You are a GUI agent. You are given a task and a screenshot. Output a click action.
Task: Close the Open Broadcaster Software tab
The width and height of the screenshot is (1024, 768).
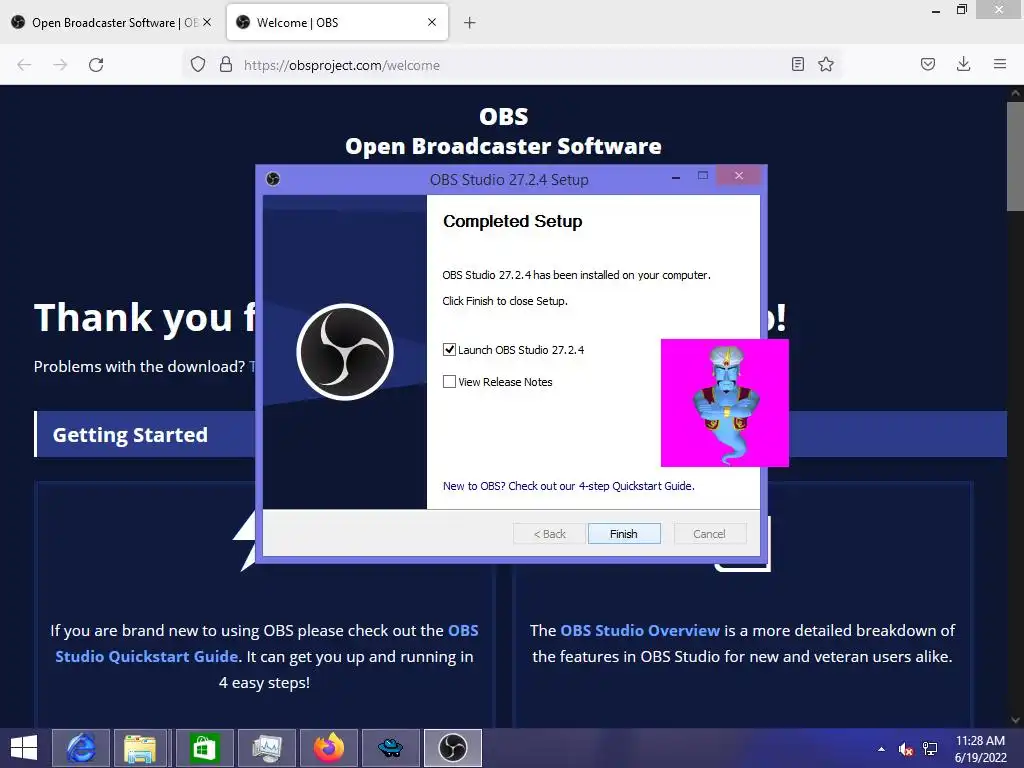(207, 22)
